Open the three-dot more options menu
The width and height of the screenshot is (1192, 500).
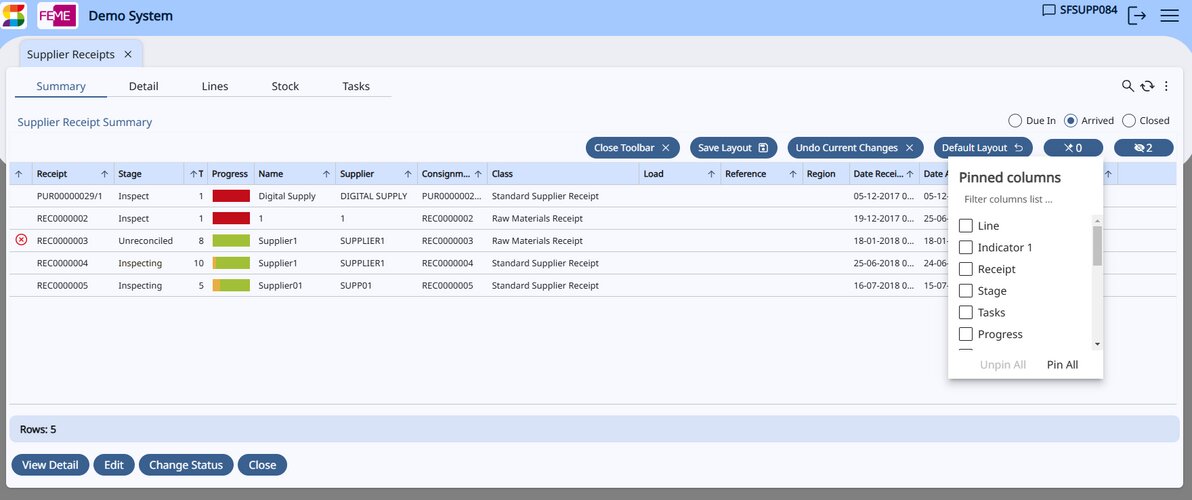point(1166,87)
